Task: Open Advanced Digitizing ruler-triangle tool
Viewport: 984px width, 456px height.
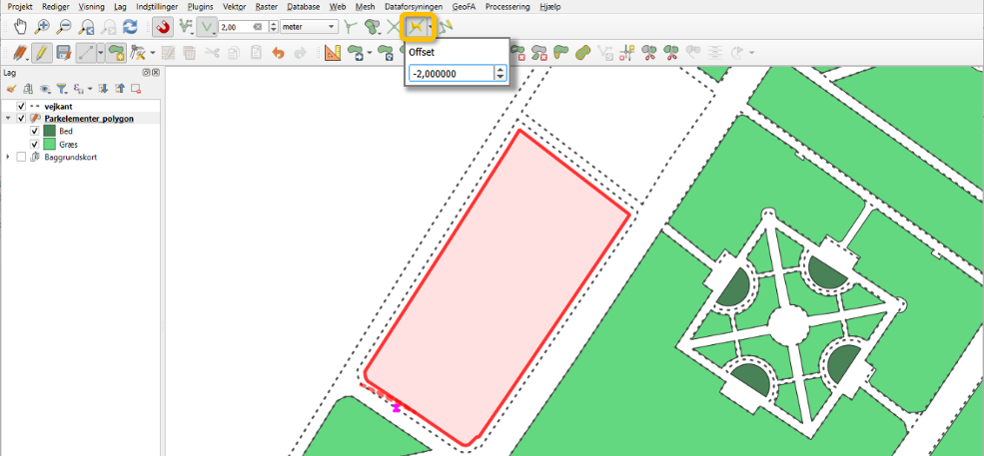Action: tap(332, 53)
